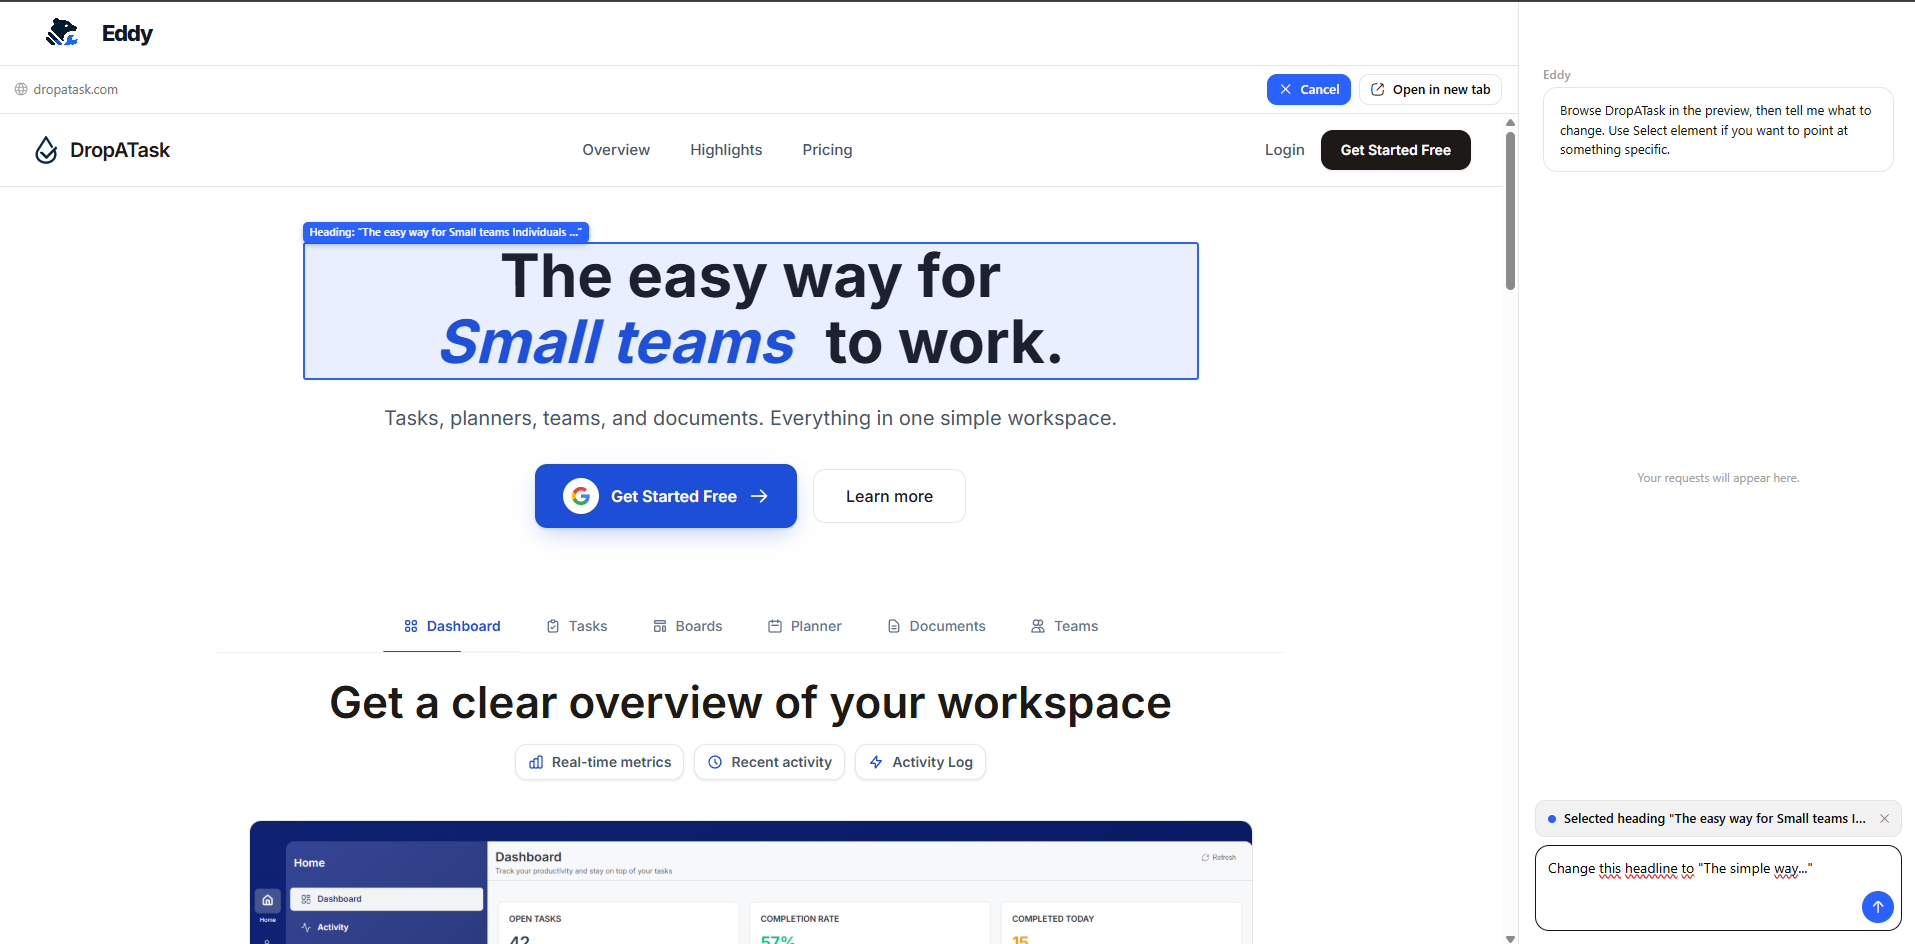Screen dimensions: 1915x944
Task: Send the chat message with the arrow button
Action: [1878, 907]
